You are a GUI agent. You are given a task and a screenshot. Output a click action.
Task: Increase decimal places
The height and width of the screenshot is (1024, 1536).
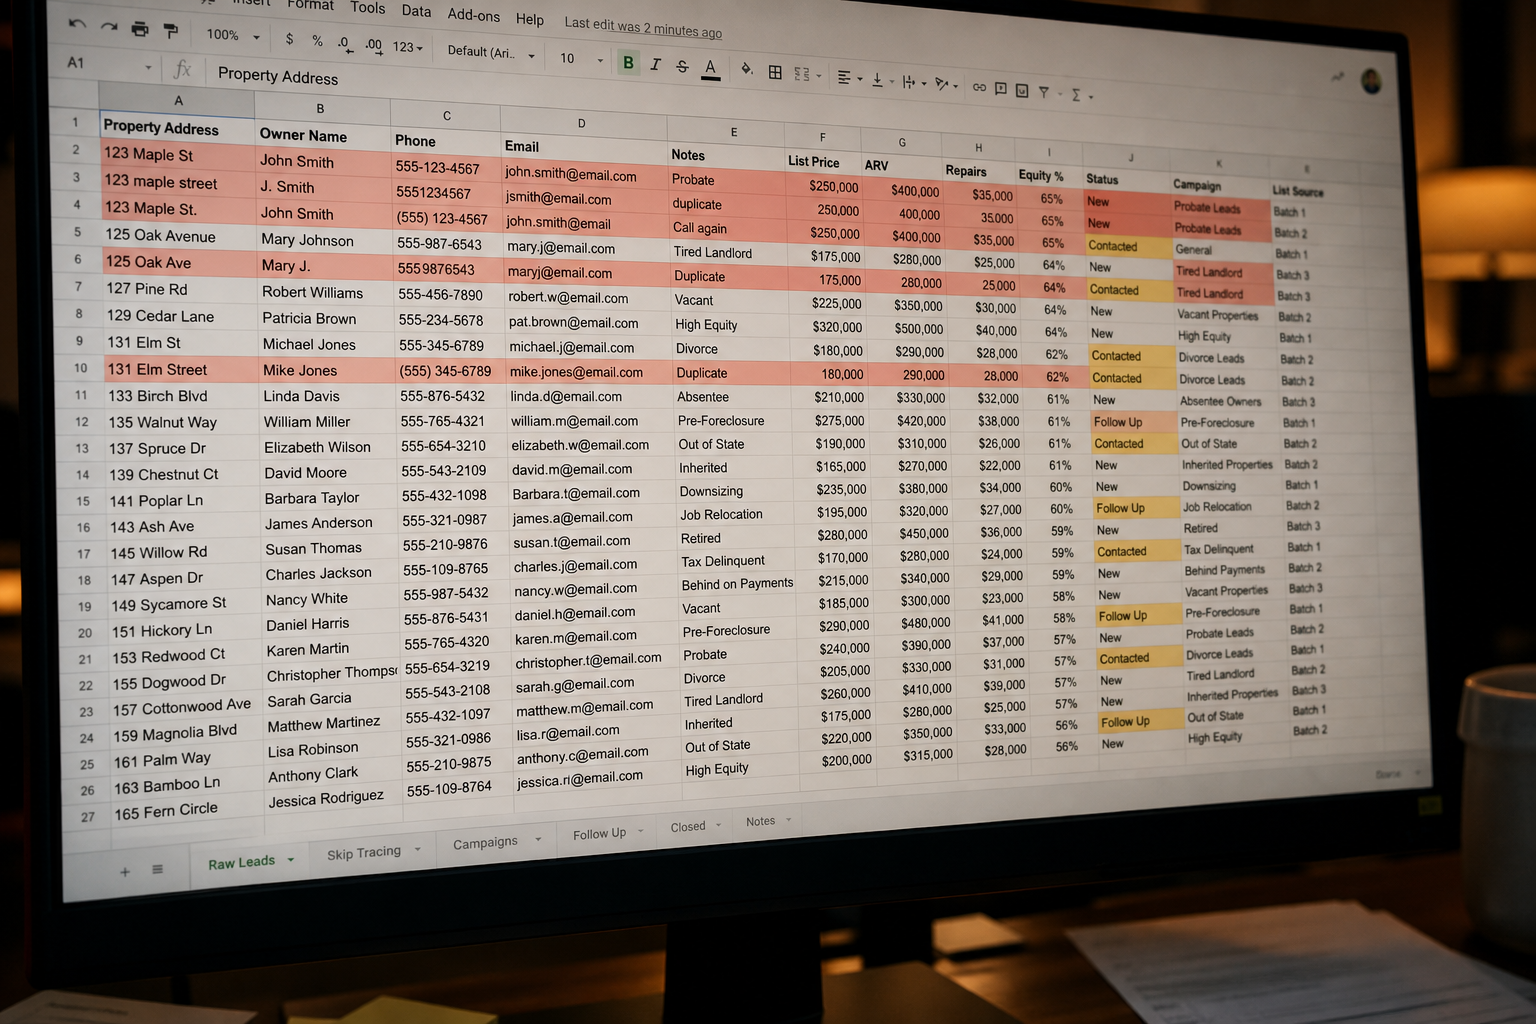pyautogui.click(x=373, y=45)
